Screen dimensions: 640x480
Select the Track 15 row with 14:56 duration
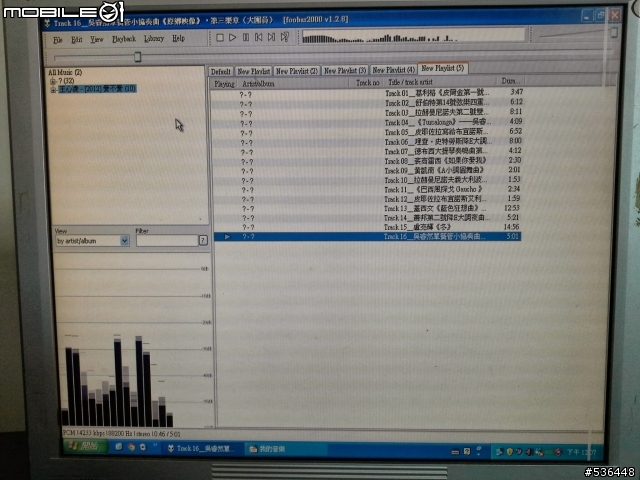point(367,227)
